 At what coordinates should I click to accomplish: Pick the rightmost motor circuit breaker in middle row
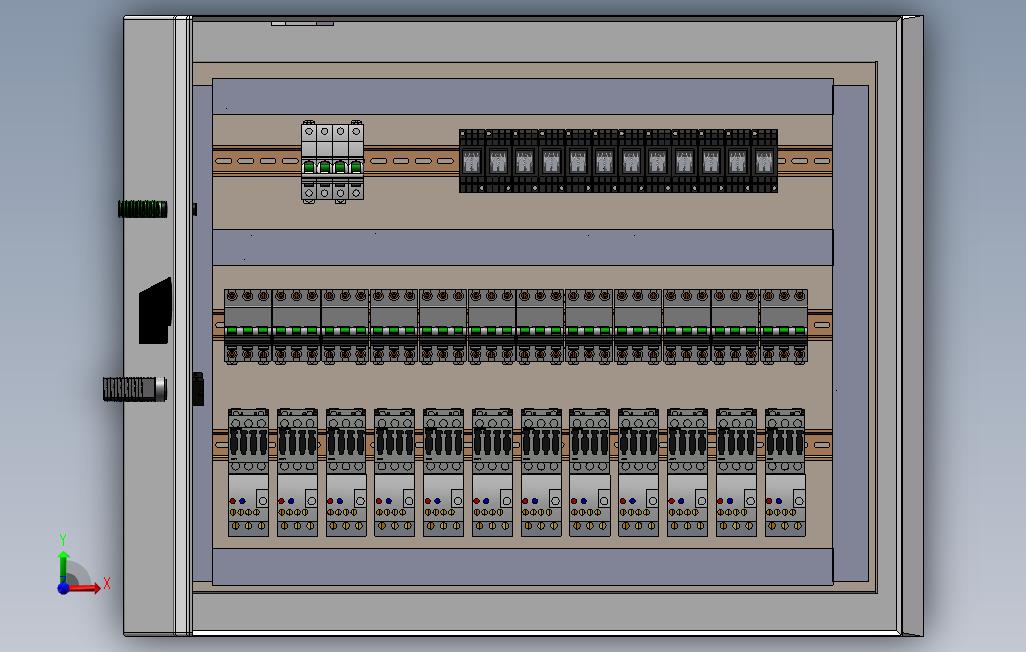(784, 327)
